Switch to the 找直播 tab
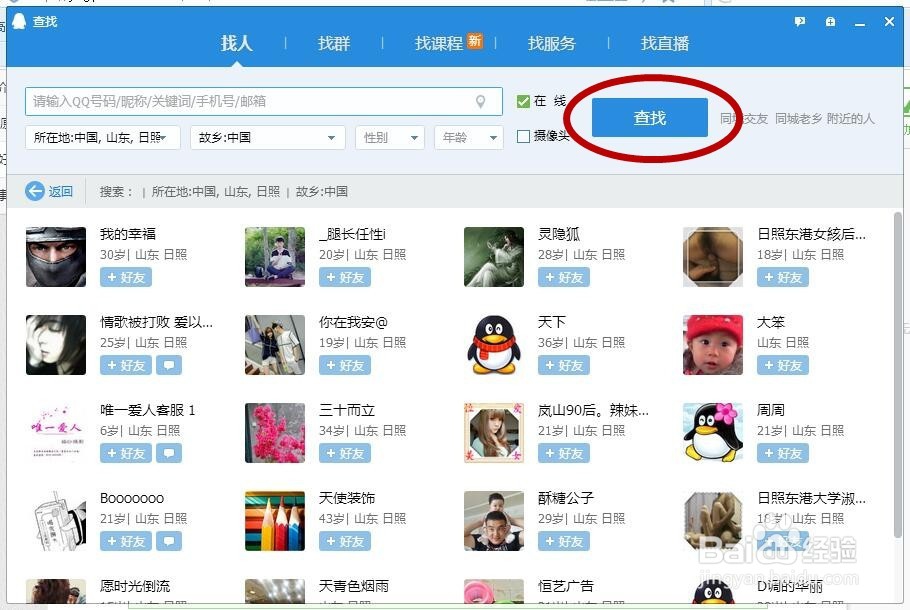 (x=664, y=43)
